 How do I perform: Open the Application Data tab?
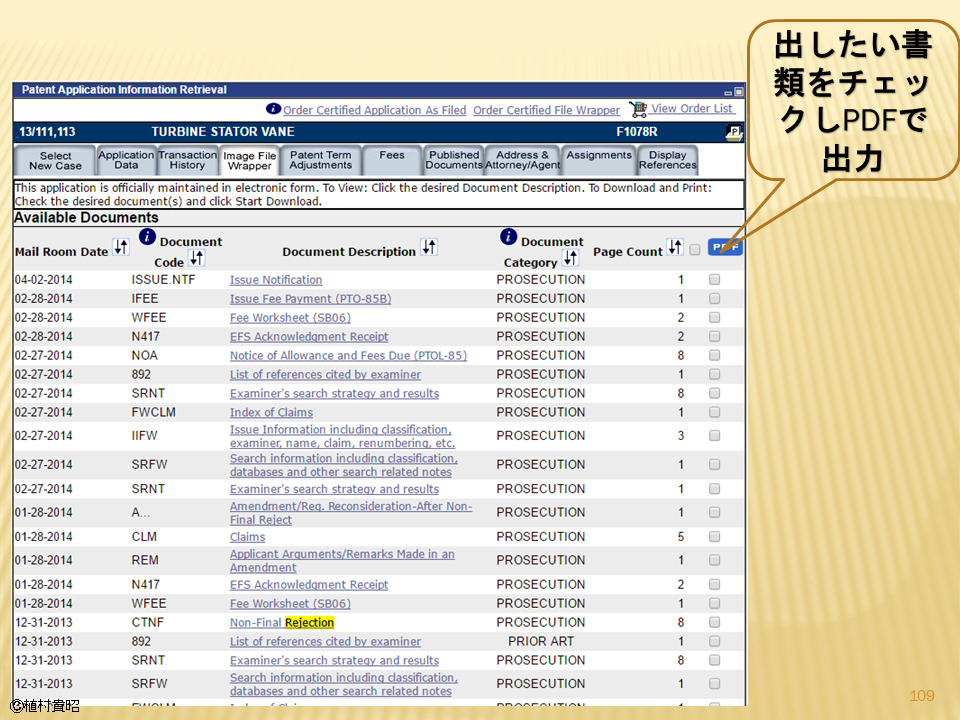[x=126, y=160]
